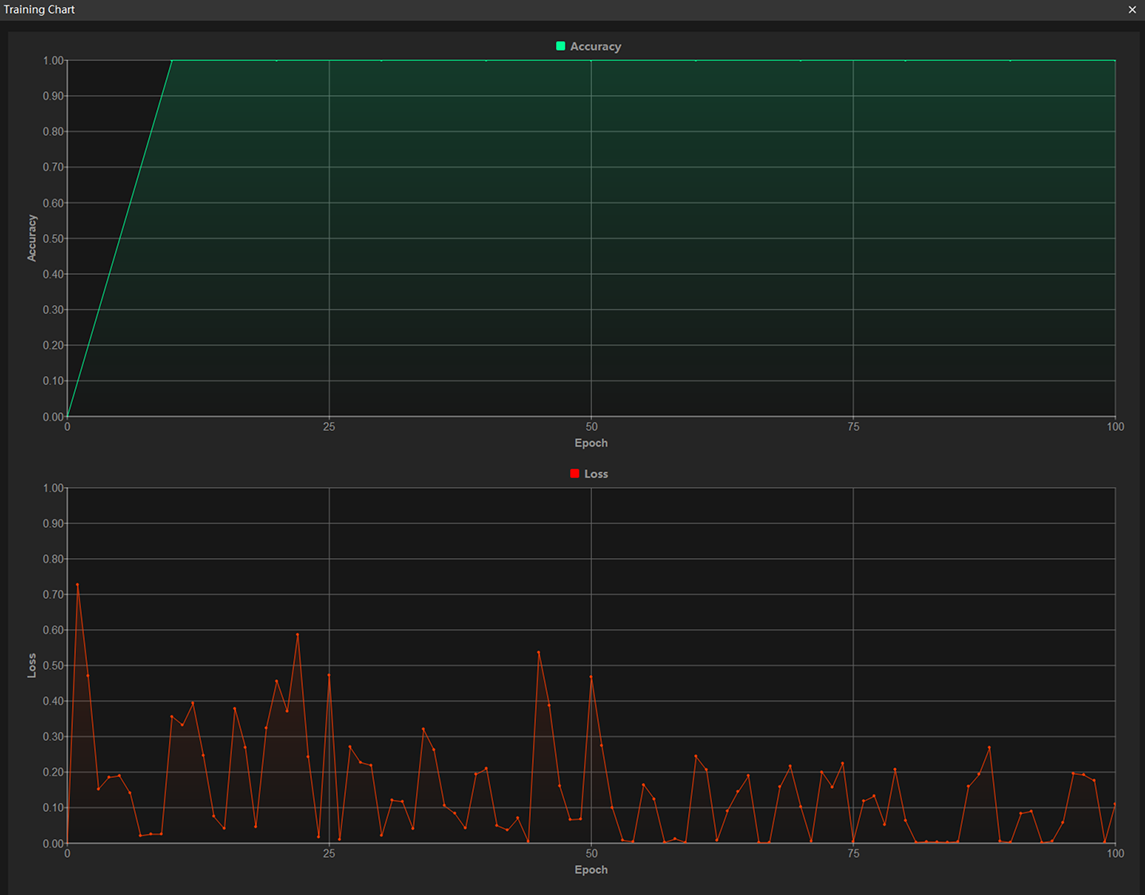Click the loss point at epoch 50 peak
1145x895 pixels.
(x=591, y=677)
